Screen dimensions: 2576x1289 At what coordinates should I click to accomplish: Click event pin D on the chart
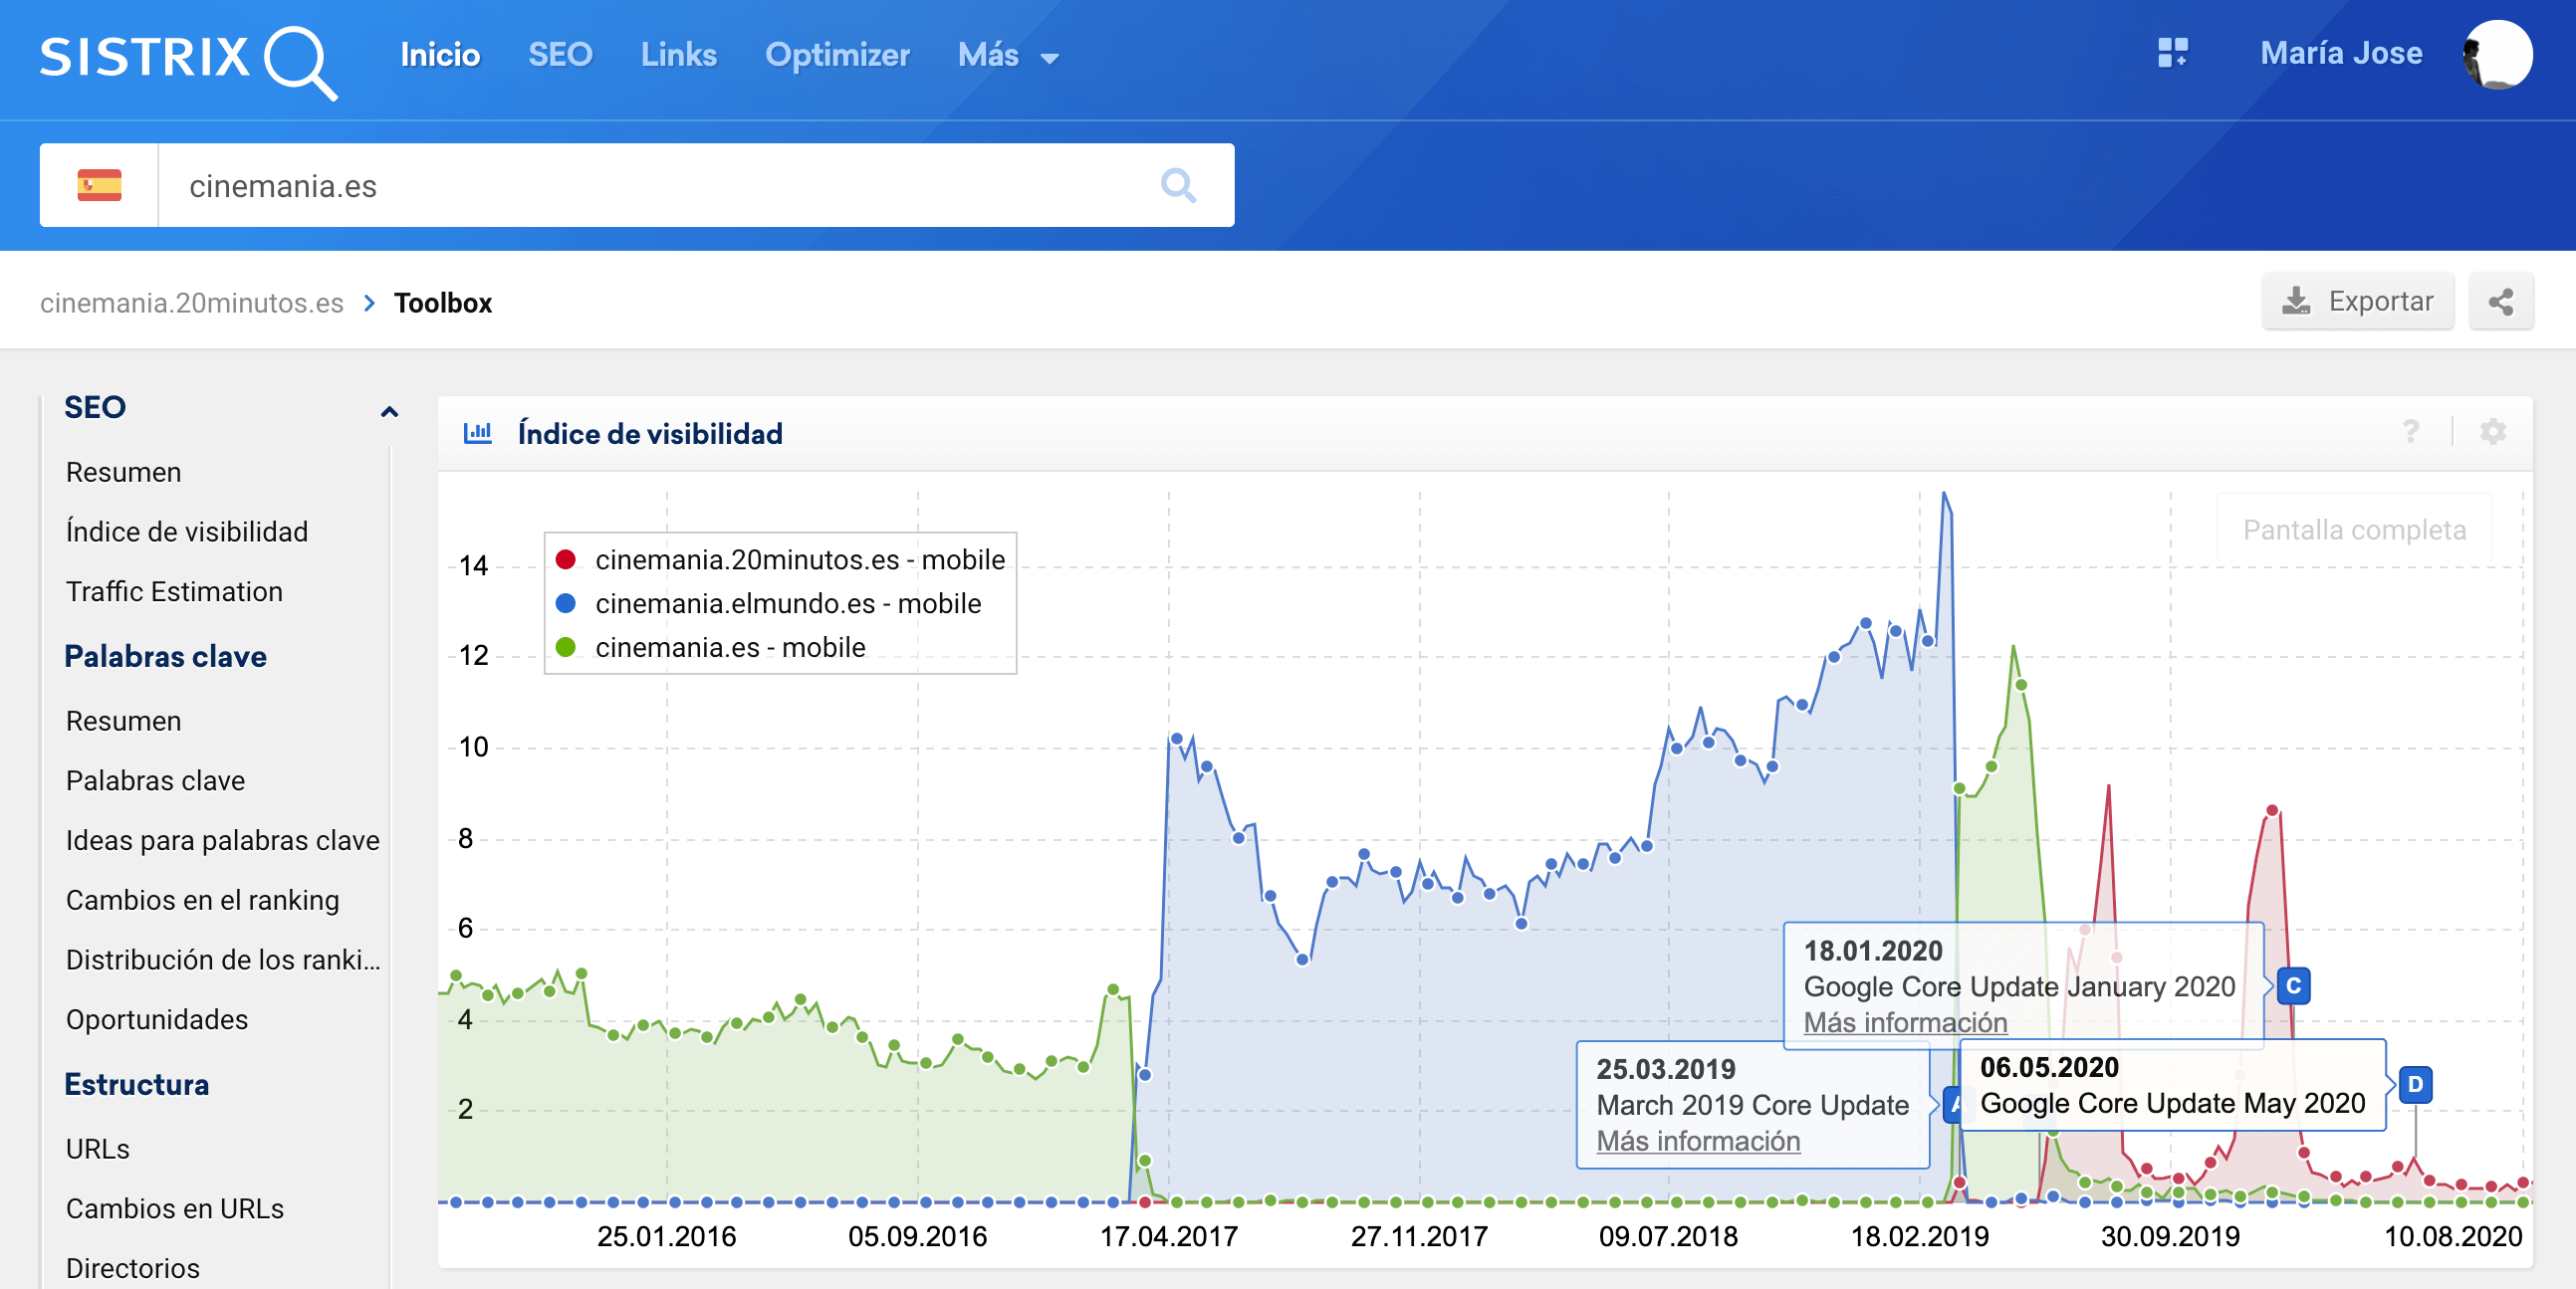(x=2415, y=1084)
